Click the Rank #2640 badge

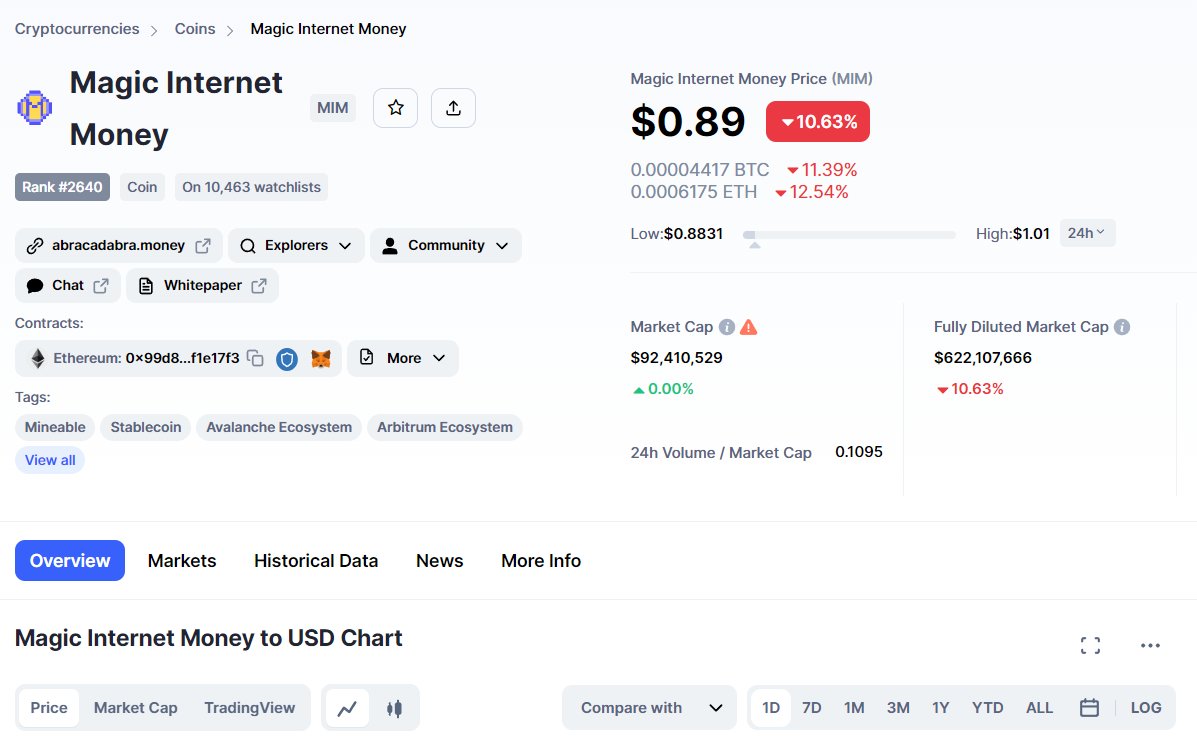pyautogui.click(x=63, y=187)
